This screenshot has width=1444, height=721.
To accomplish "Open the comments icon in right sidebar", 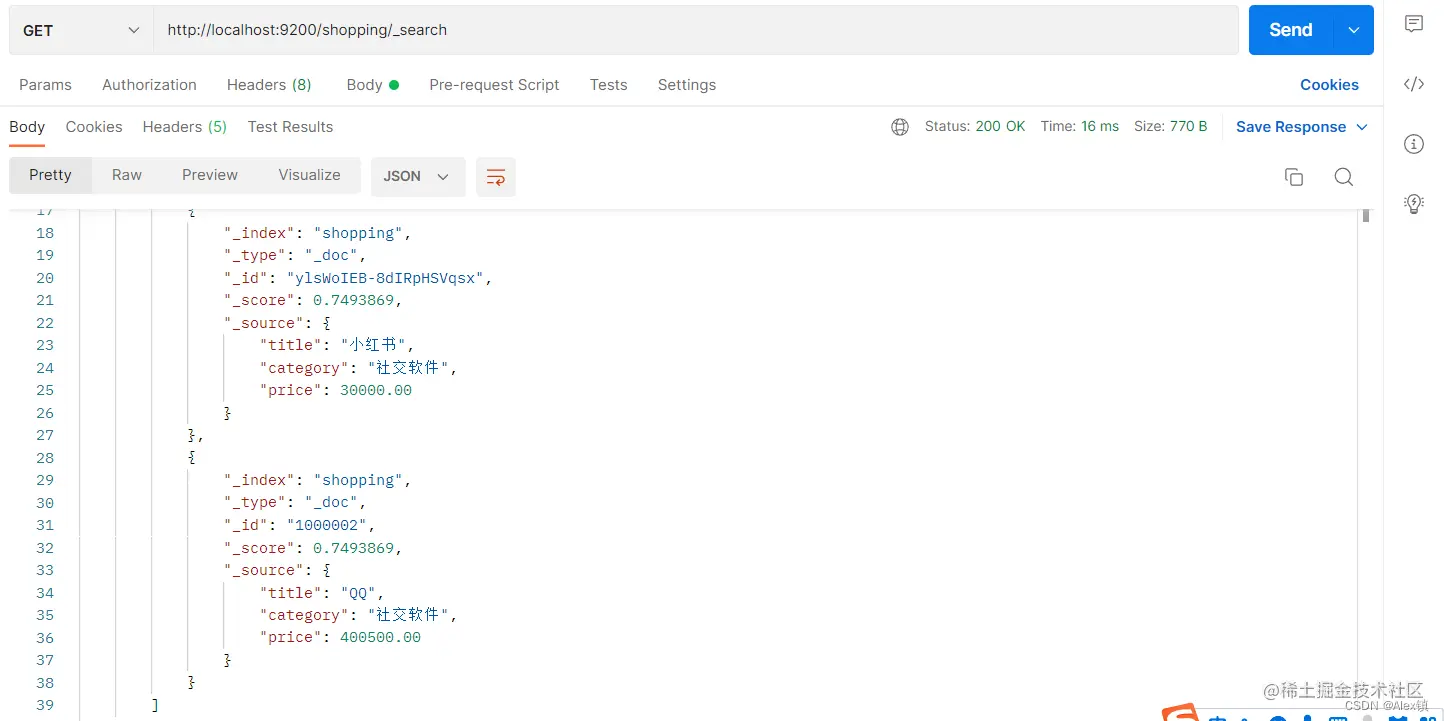I will tap(1414, 25).
